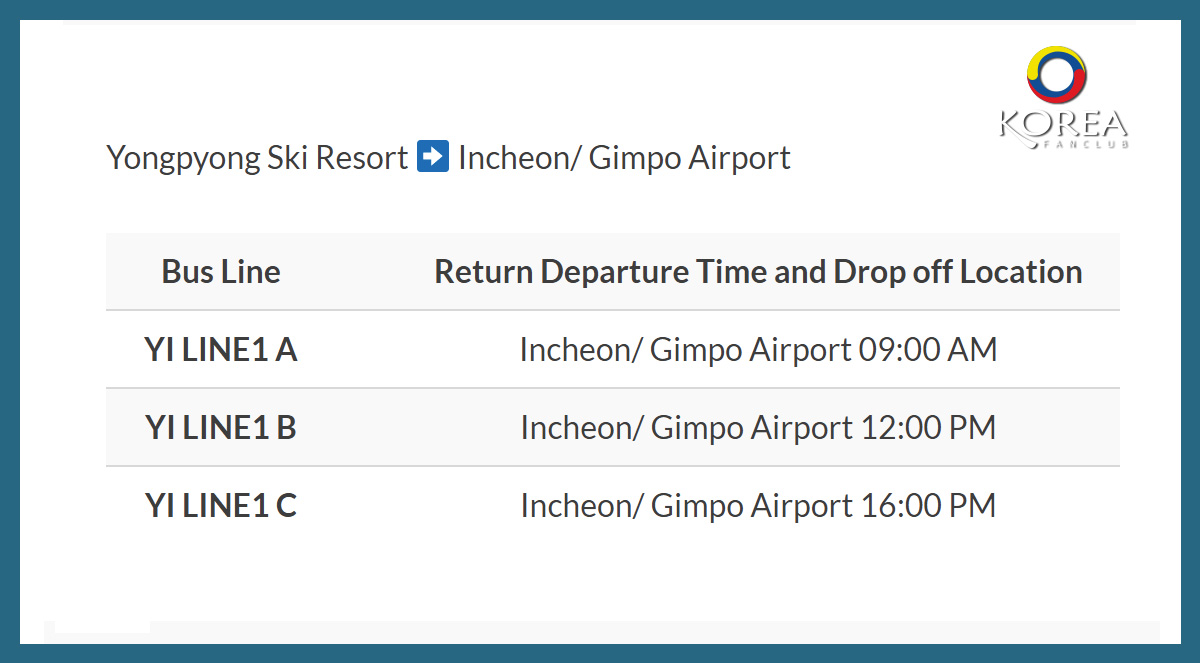
Task: Click the FANCLUB text under the logo
Action: click(x=1093, y=144)
